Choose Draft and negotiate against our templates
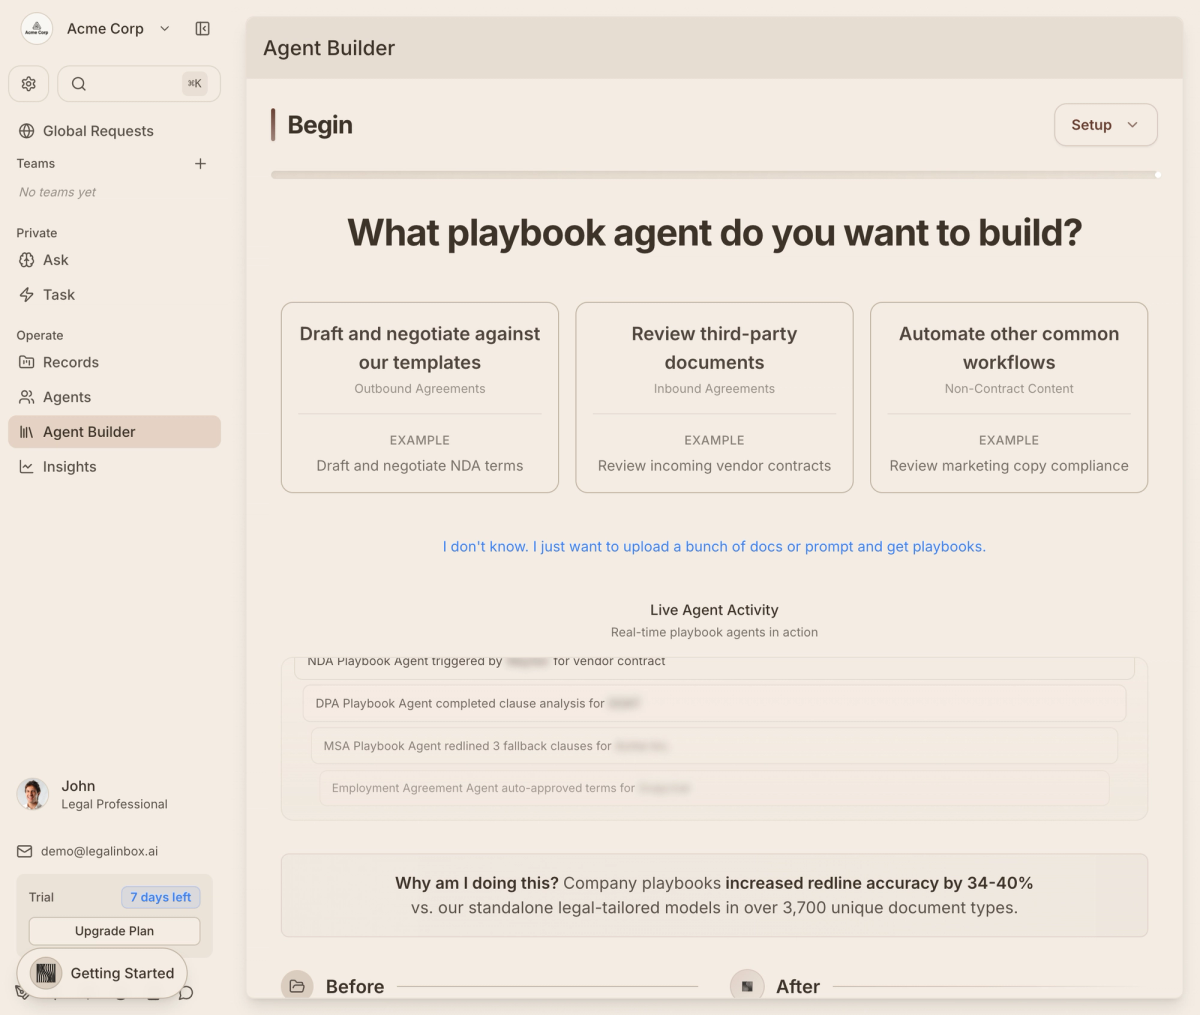 pyautogui.click(x=420, y=398)
